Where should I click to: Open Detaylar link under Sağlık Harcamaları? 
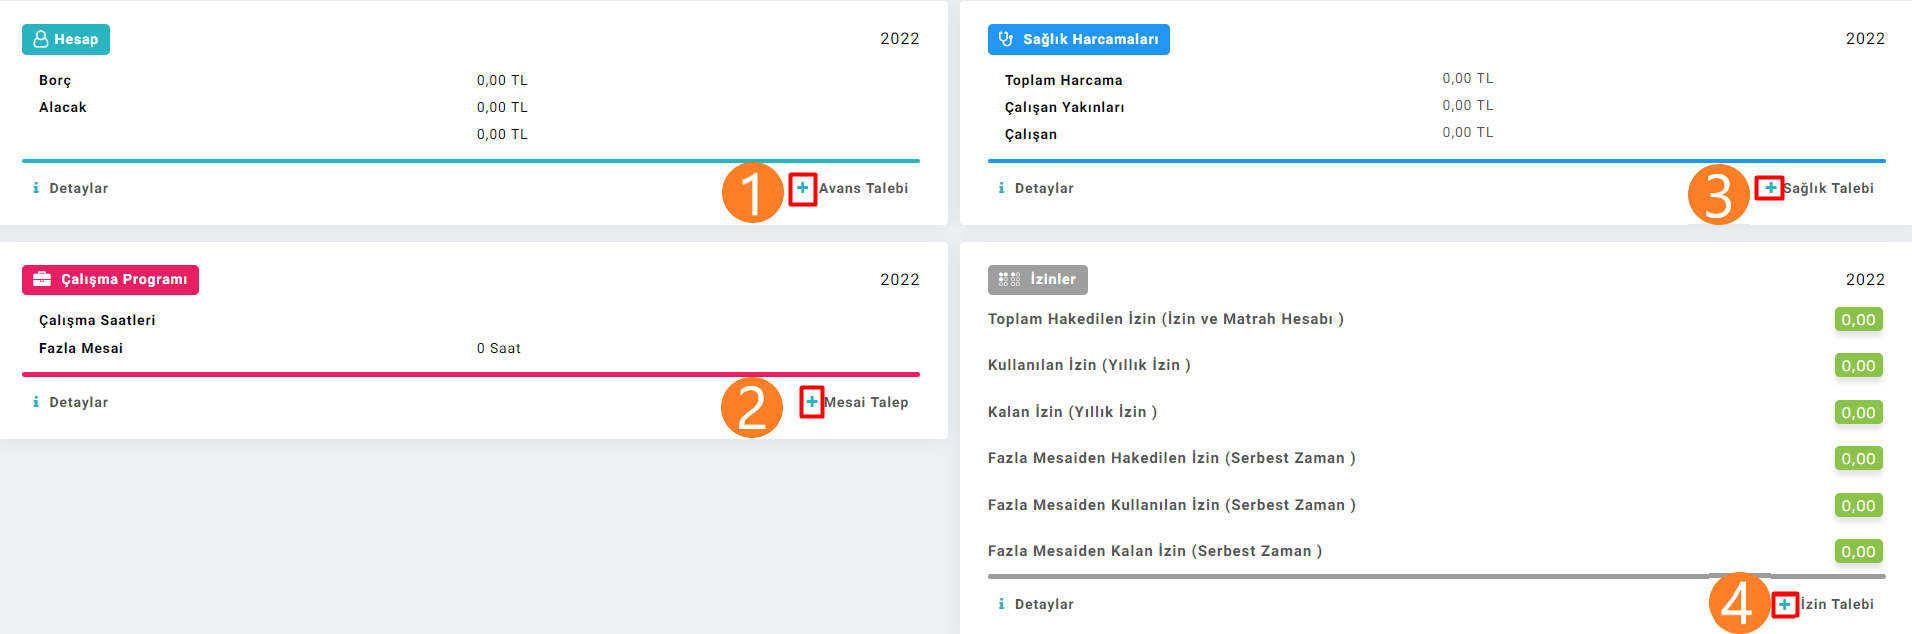[x=1044, y=188]
